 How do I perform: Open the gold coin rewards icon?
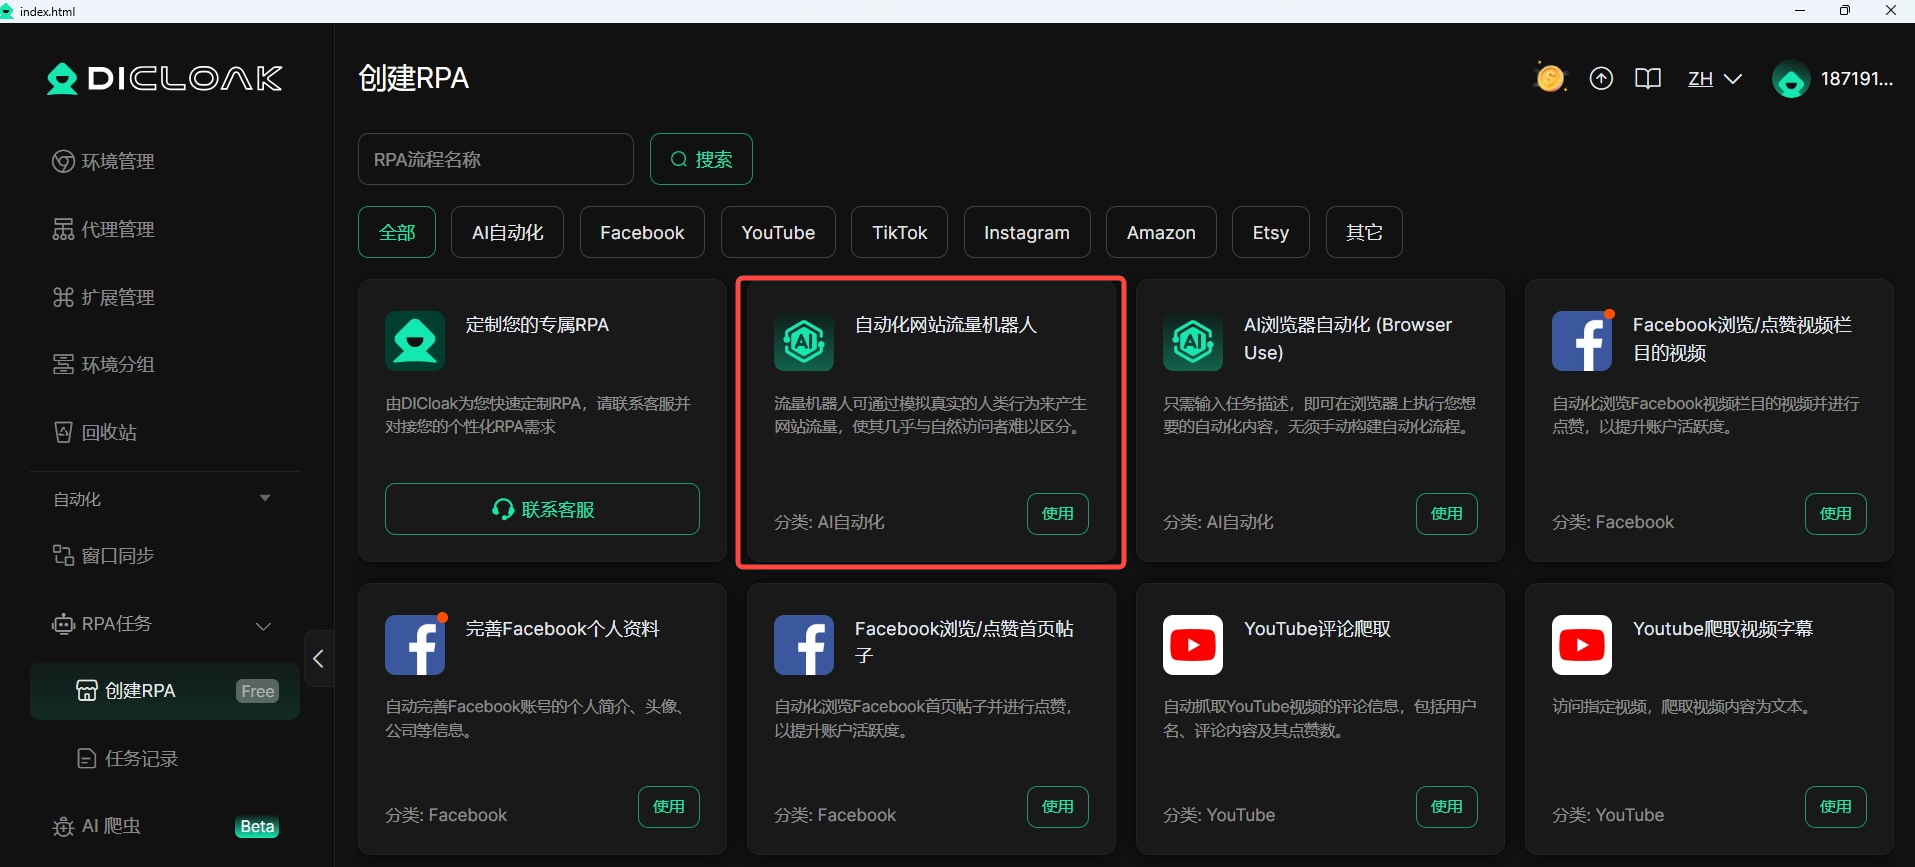tap(1550, 78)
